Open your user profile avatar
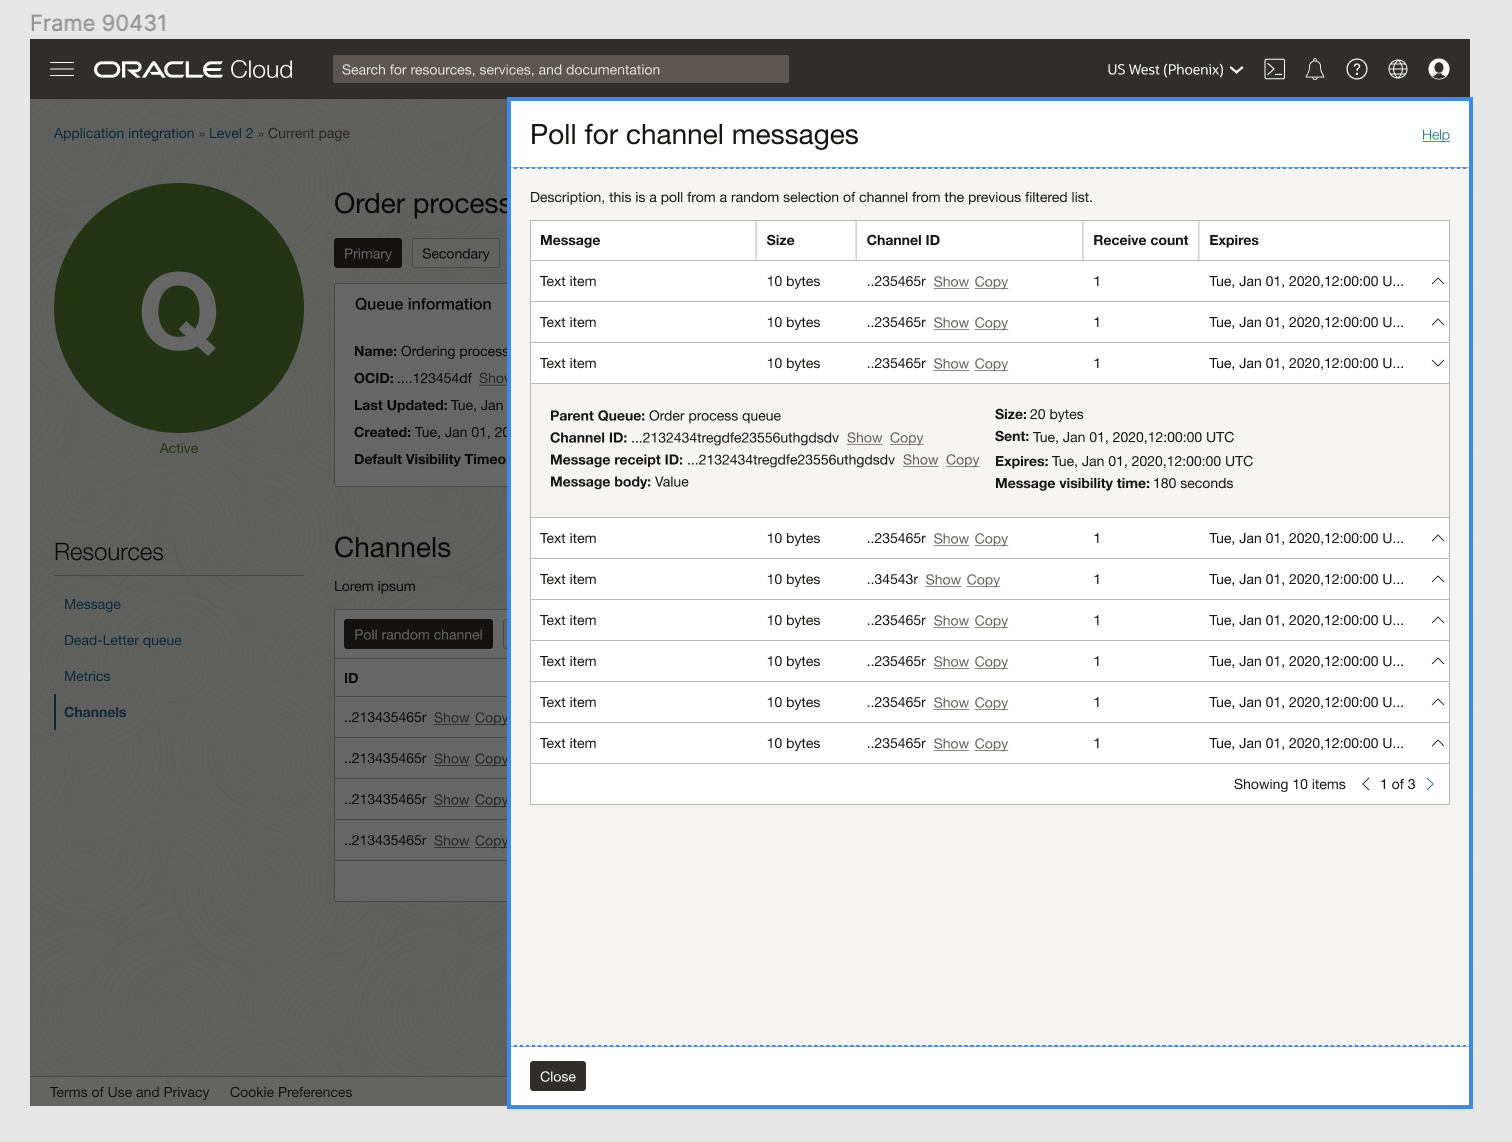 [1439, 68]
